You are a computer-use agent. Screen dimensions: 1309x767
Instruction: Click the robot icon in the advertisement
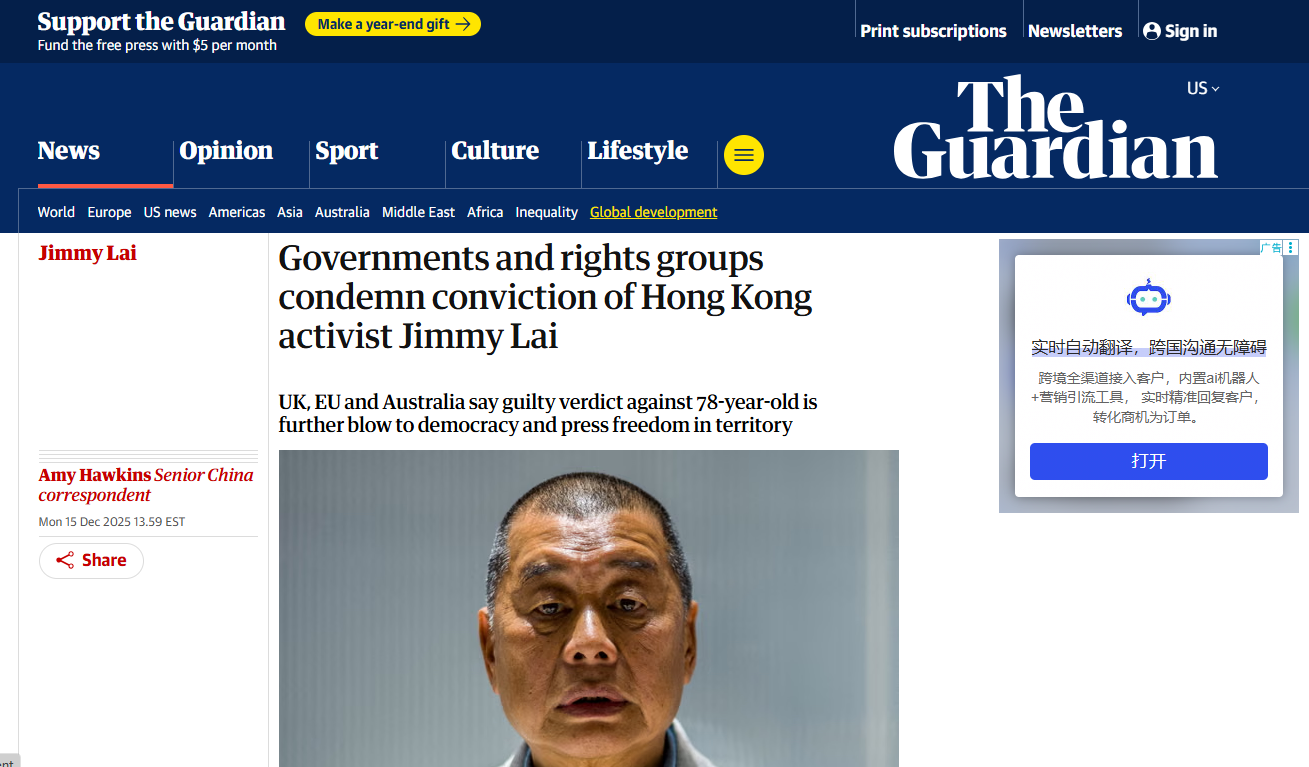coord(1148,297)
